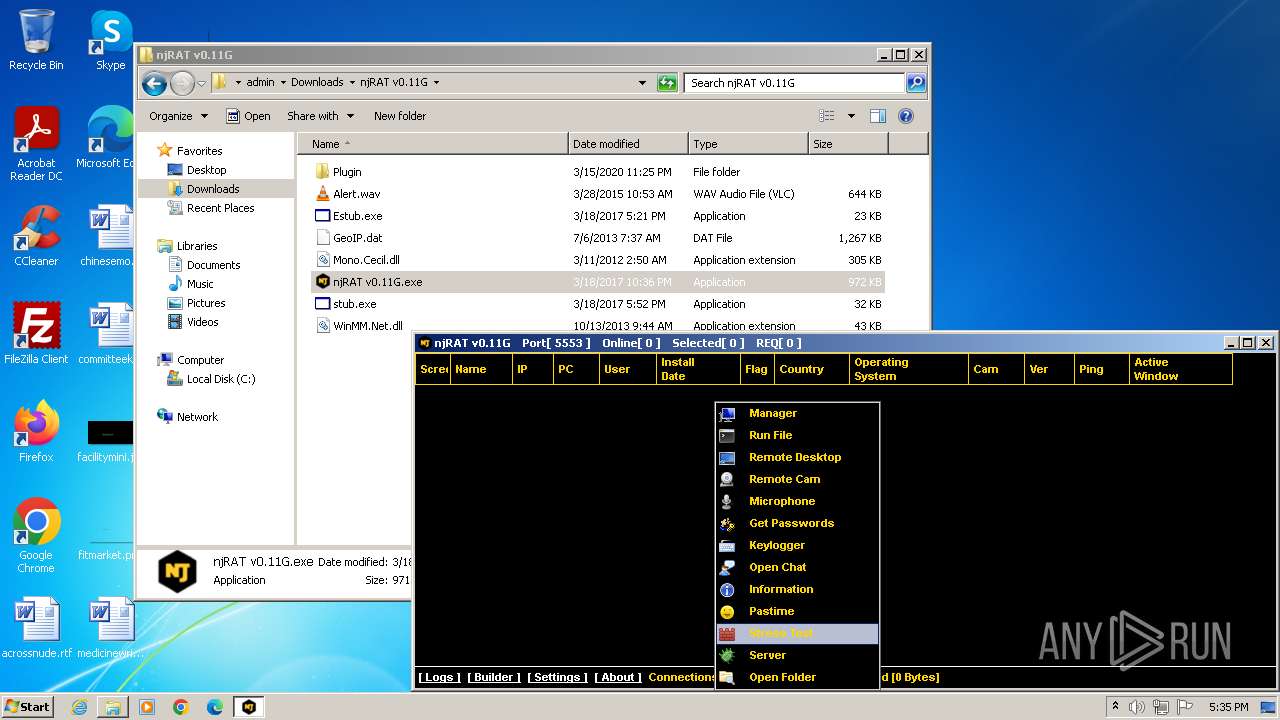Open the view options dropdown arrow
The width and height of the screenshot is (1280, 720).
point(851,116)
